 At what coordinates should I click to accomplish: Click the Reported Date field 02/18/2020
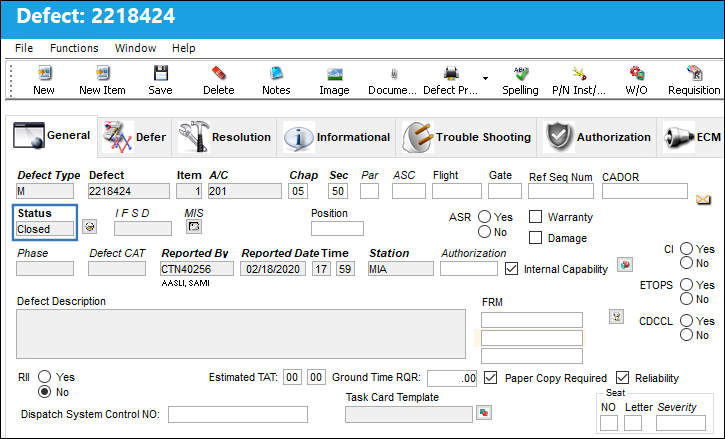tap(272, 269)
